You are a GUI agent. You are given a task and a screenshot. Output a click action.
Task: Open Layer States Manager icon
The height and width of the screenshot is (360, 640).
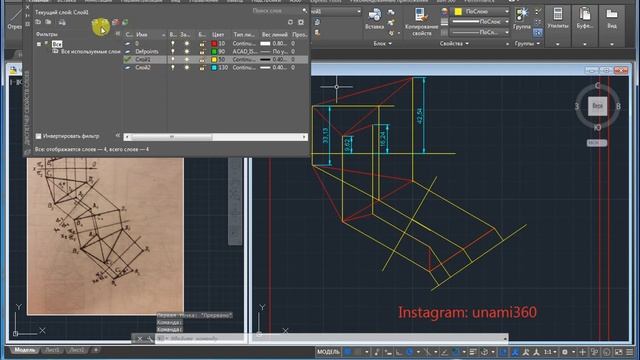tap(62, 22)
